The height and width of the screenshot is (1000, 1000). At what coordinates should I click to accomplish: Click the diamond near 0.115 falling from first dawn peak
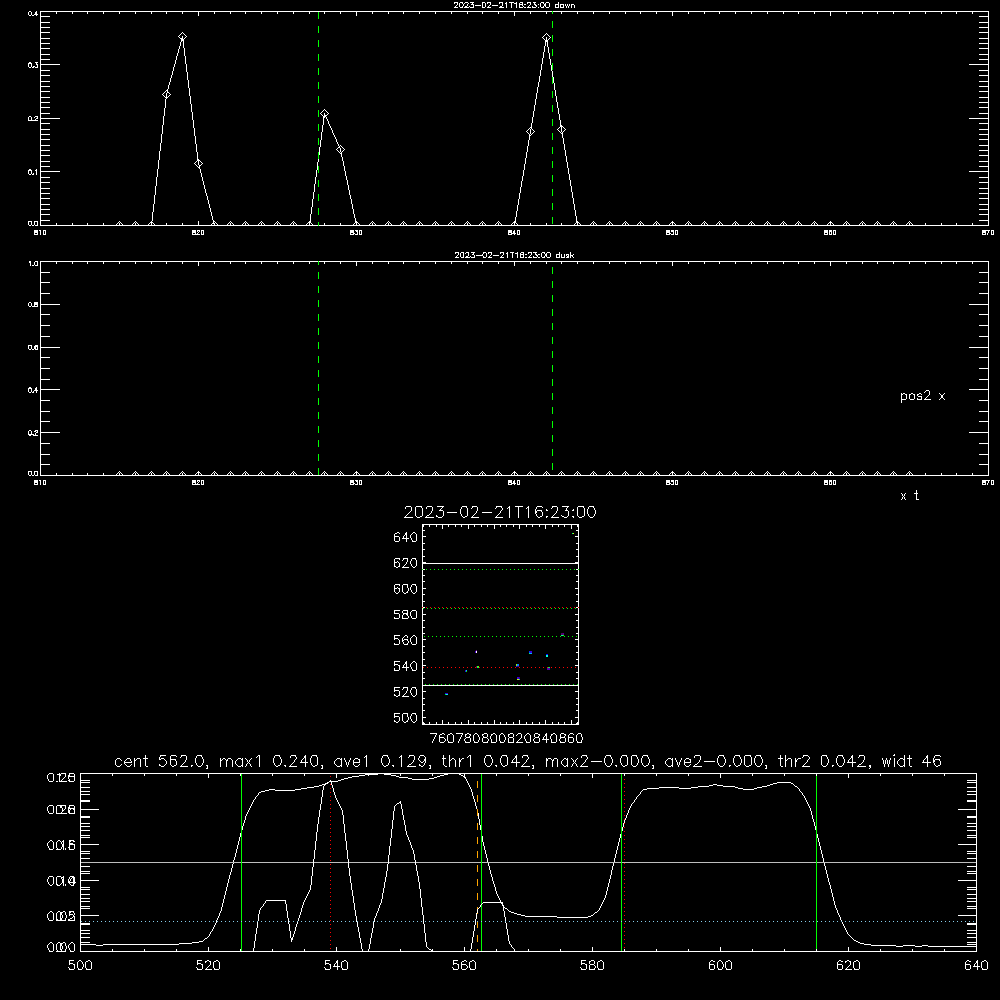198,164
